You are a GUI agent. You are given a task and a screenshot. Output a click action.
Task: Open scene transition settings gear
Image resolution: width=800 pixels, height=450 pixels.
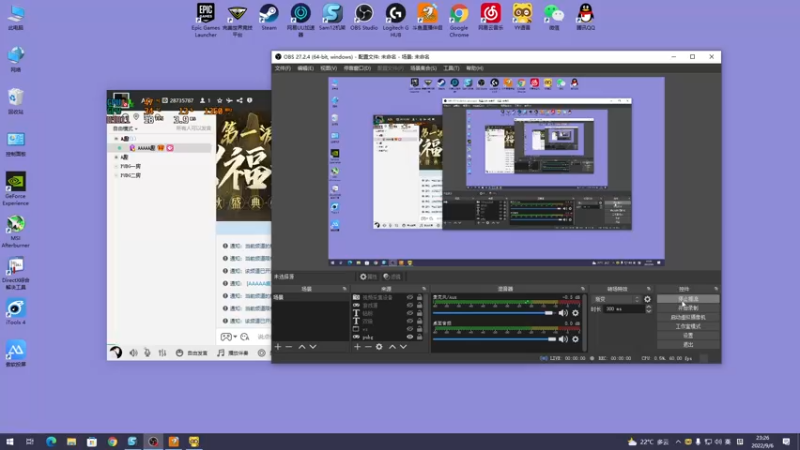647,299
